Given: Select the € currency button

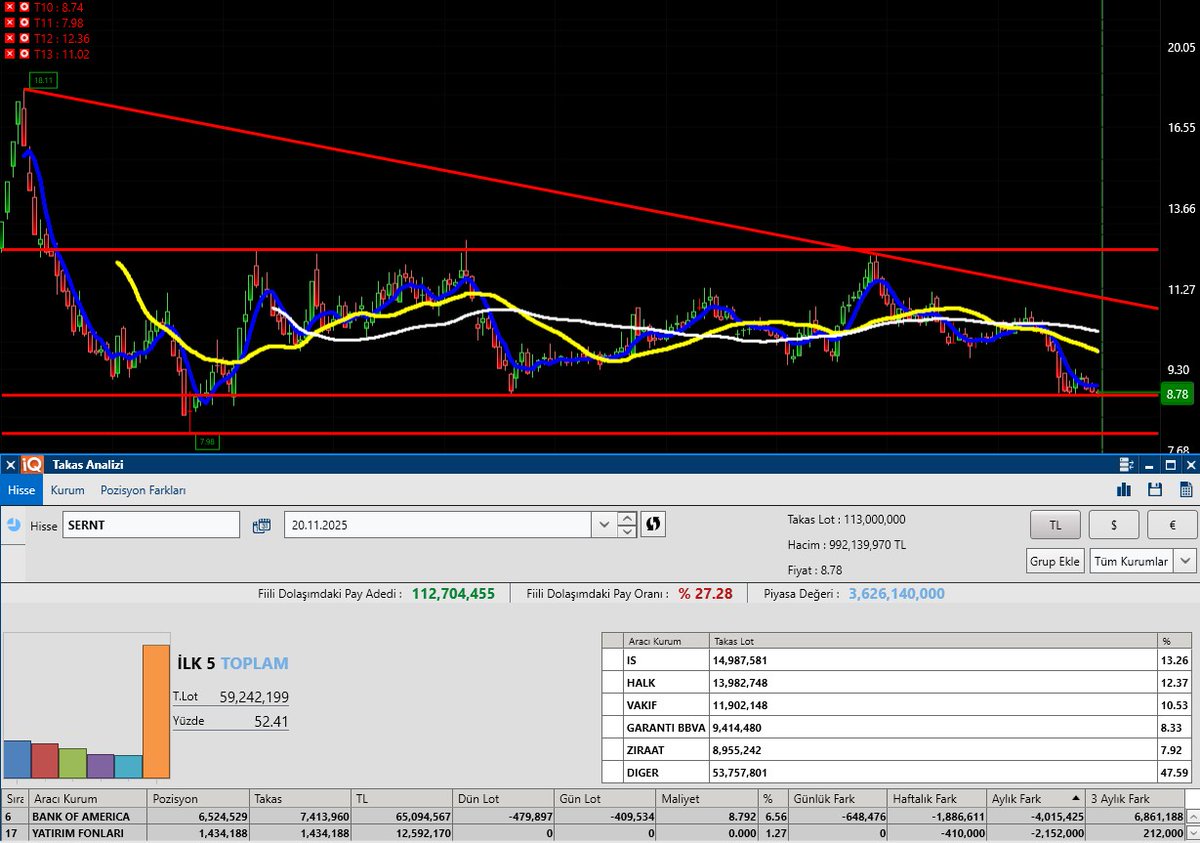Looking at the screenshot, I should [x=1171, y=524].
